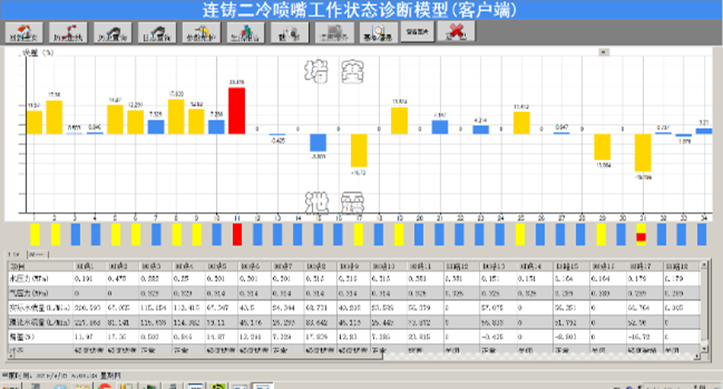
Task: Click the third toolbar history query icon
Action: point(113,33)
